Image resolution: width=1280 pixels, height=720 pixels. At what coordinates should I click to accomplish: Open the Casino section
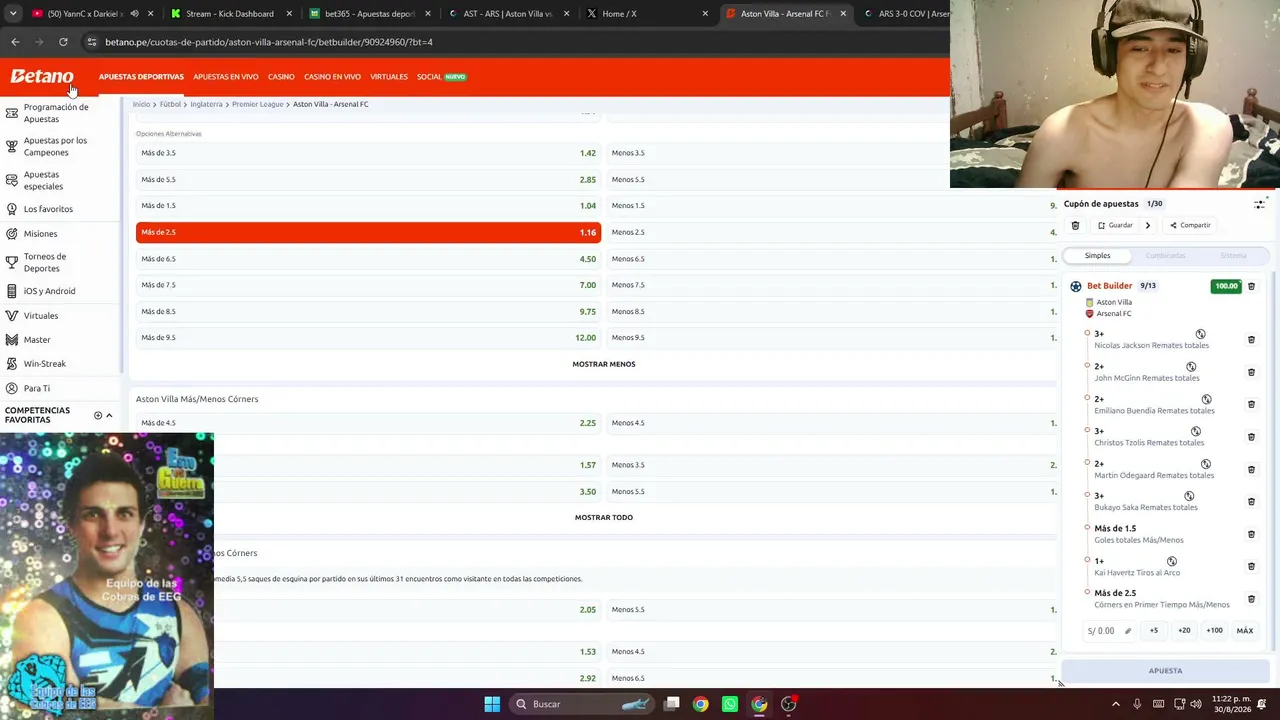click(x=281, y=77)
